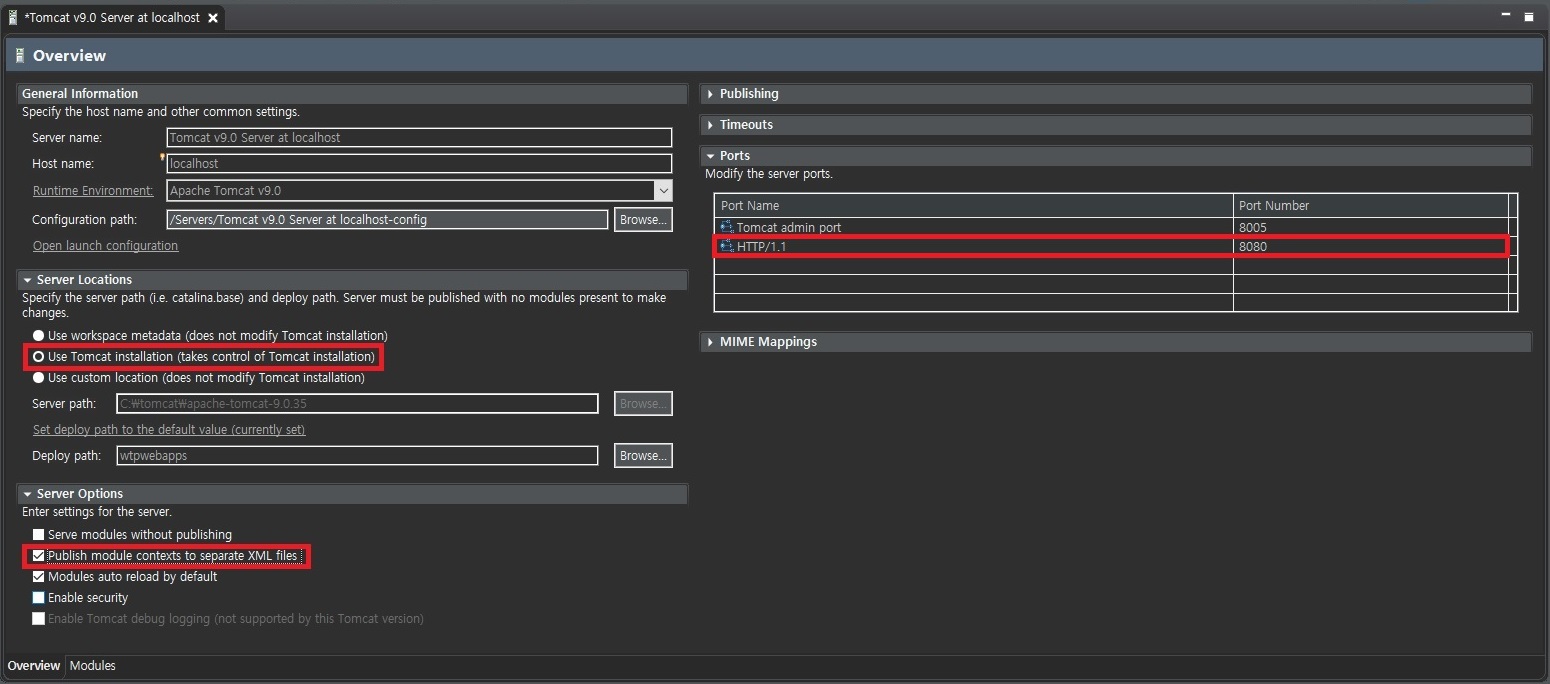Click the Server name input field
Image resolution: width=1550 pixels, height=684 pixels.
coord(419,138)
